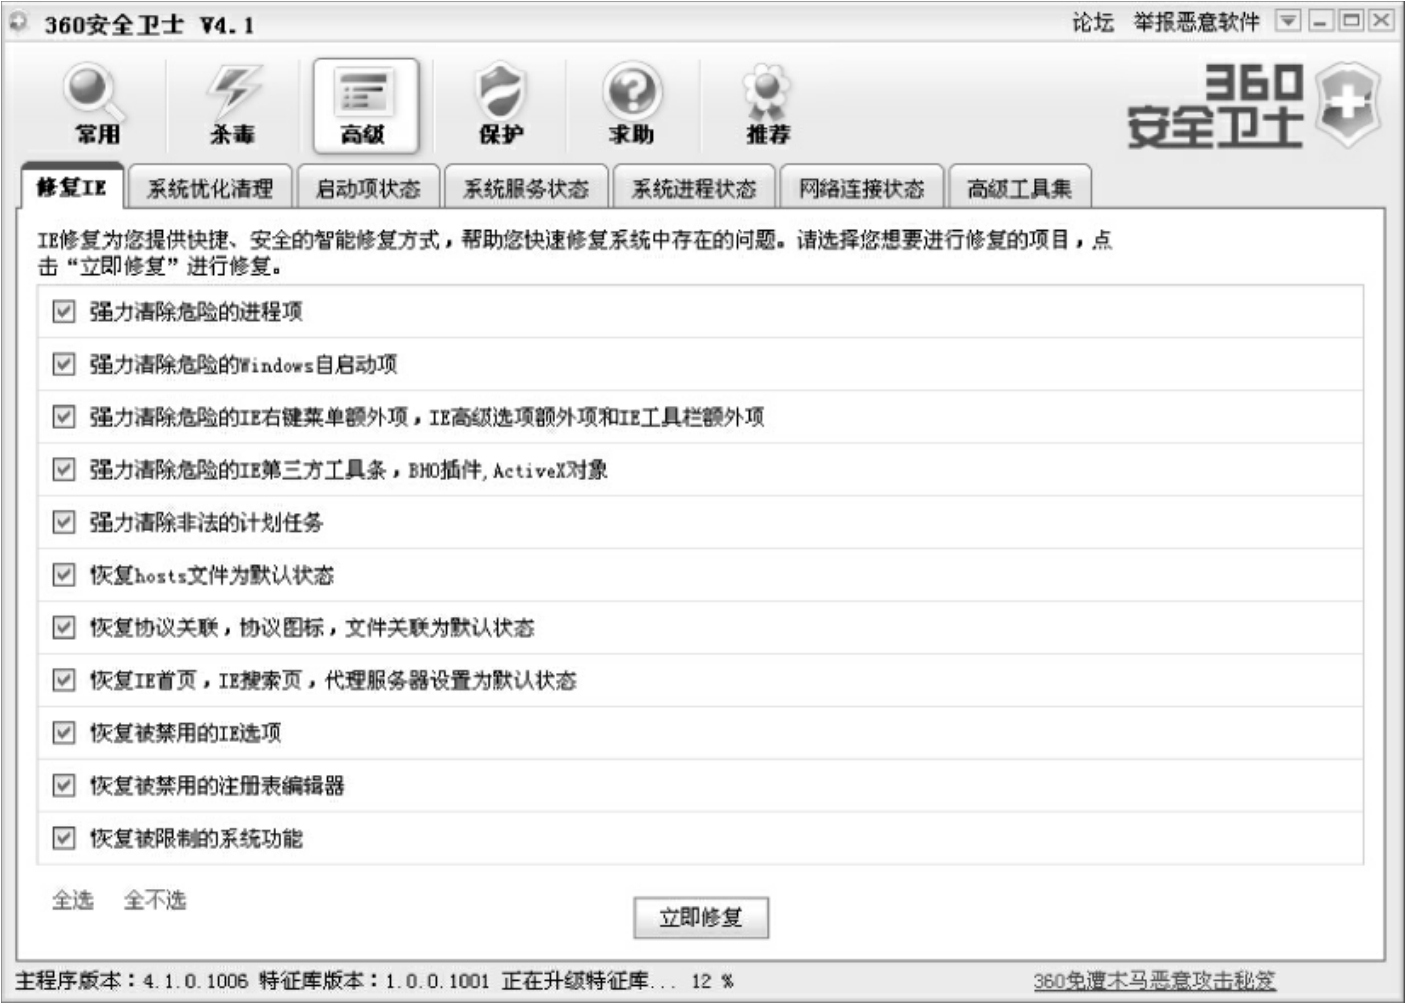Uncheck 恢复hosts文件为默认状态
Image resolution: width=1405 pixels, height=1003 pixels.
(x=64, y=575)
